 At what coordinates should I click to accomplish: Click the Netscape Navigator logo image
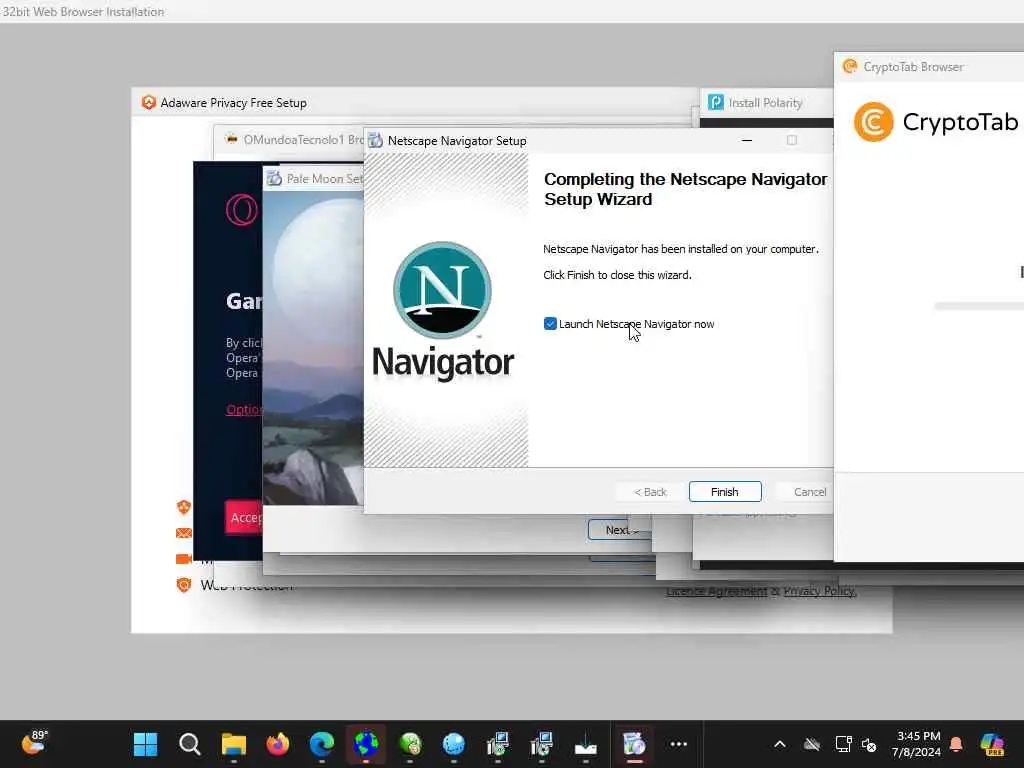click(443, 290)
